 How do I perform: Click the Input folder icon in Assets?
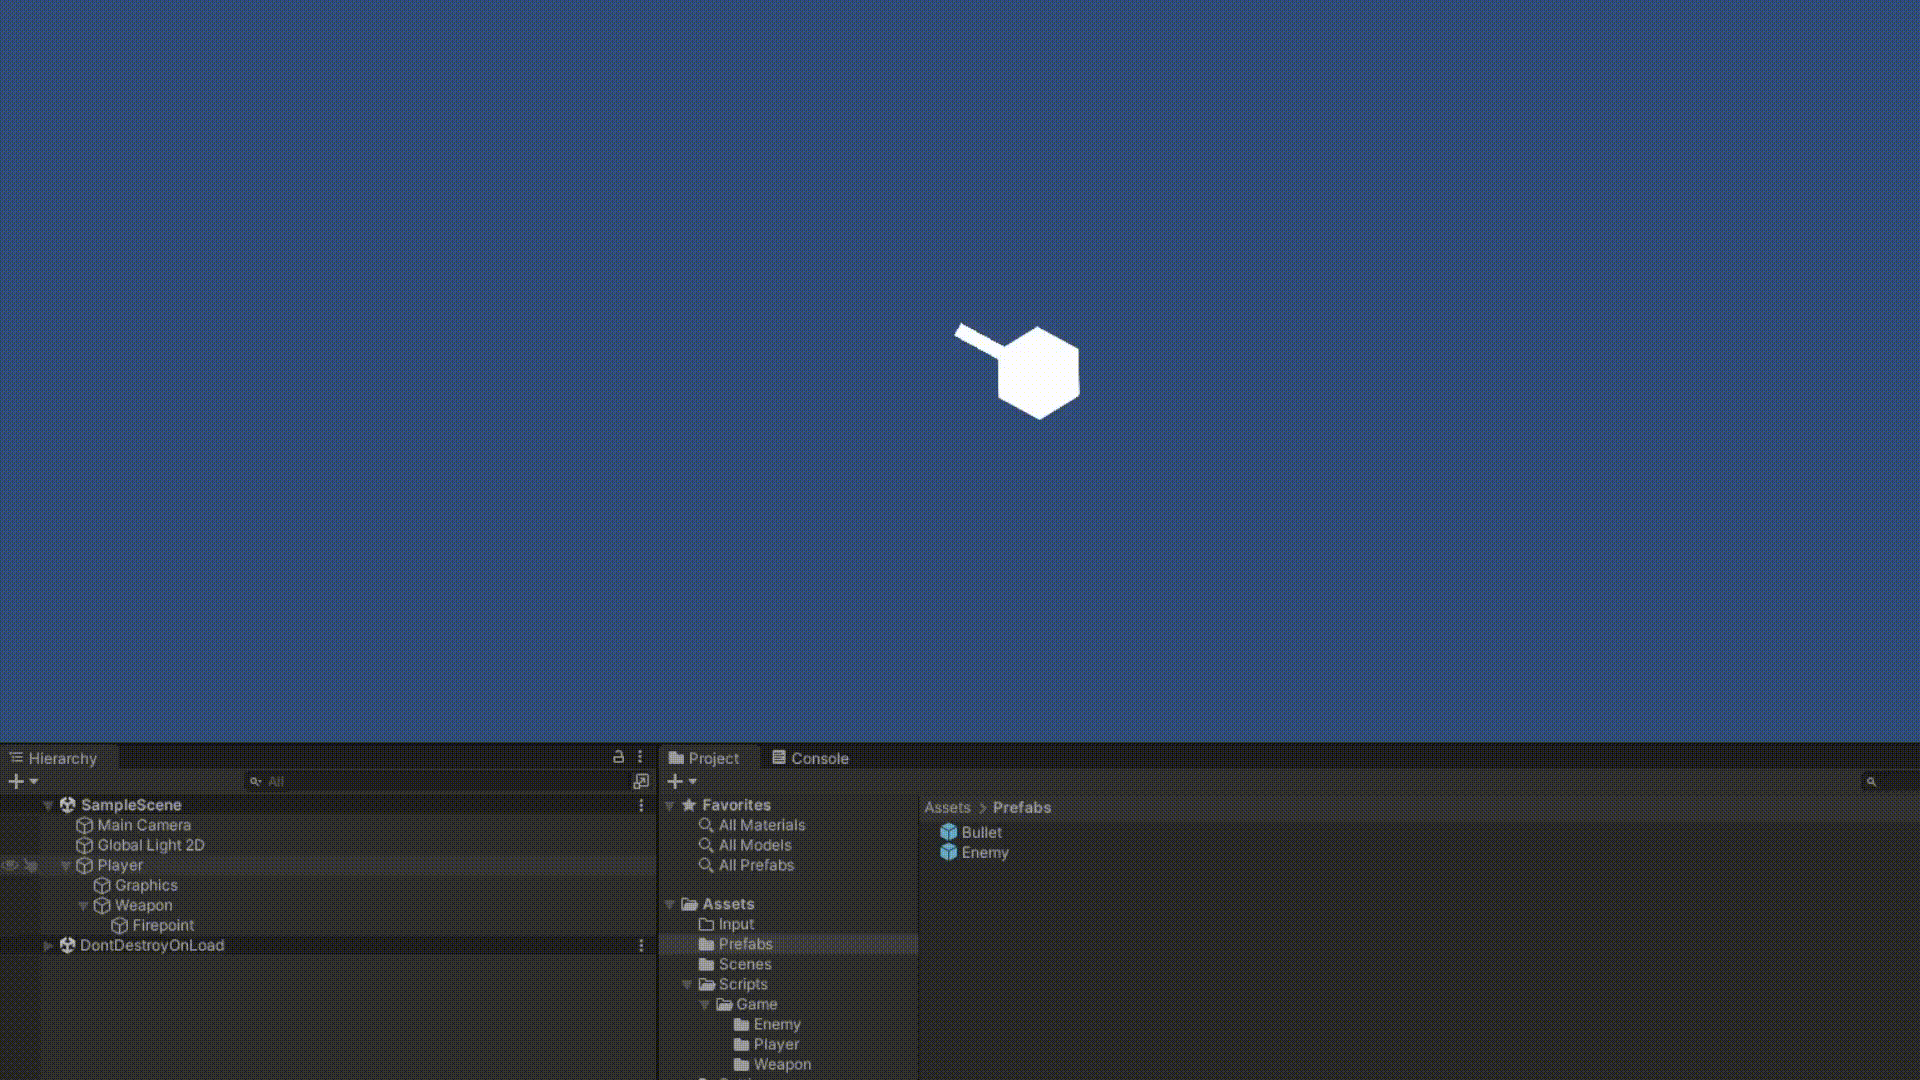[707, 923]
